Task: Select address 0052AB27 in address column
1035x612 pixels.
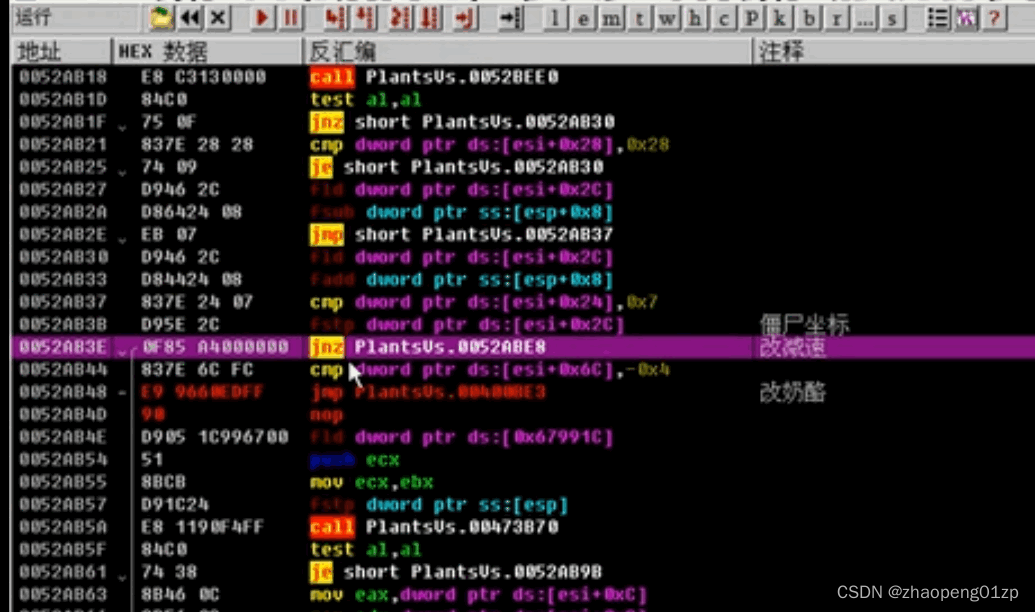Action: [x=63, y=189]
